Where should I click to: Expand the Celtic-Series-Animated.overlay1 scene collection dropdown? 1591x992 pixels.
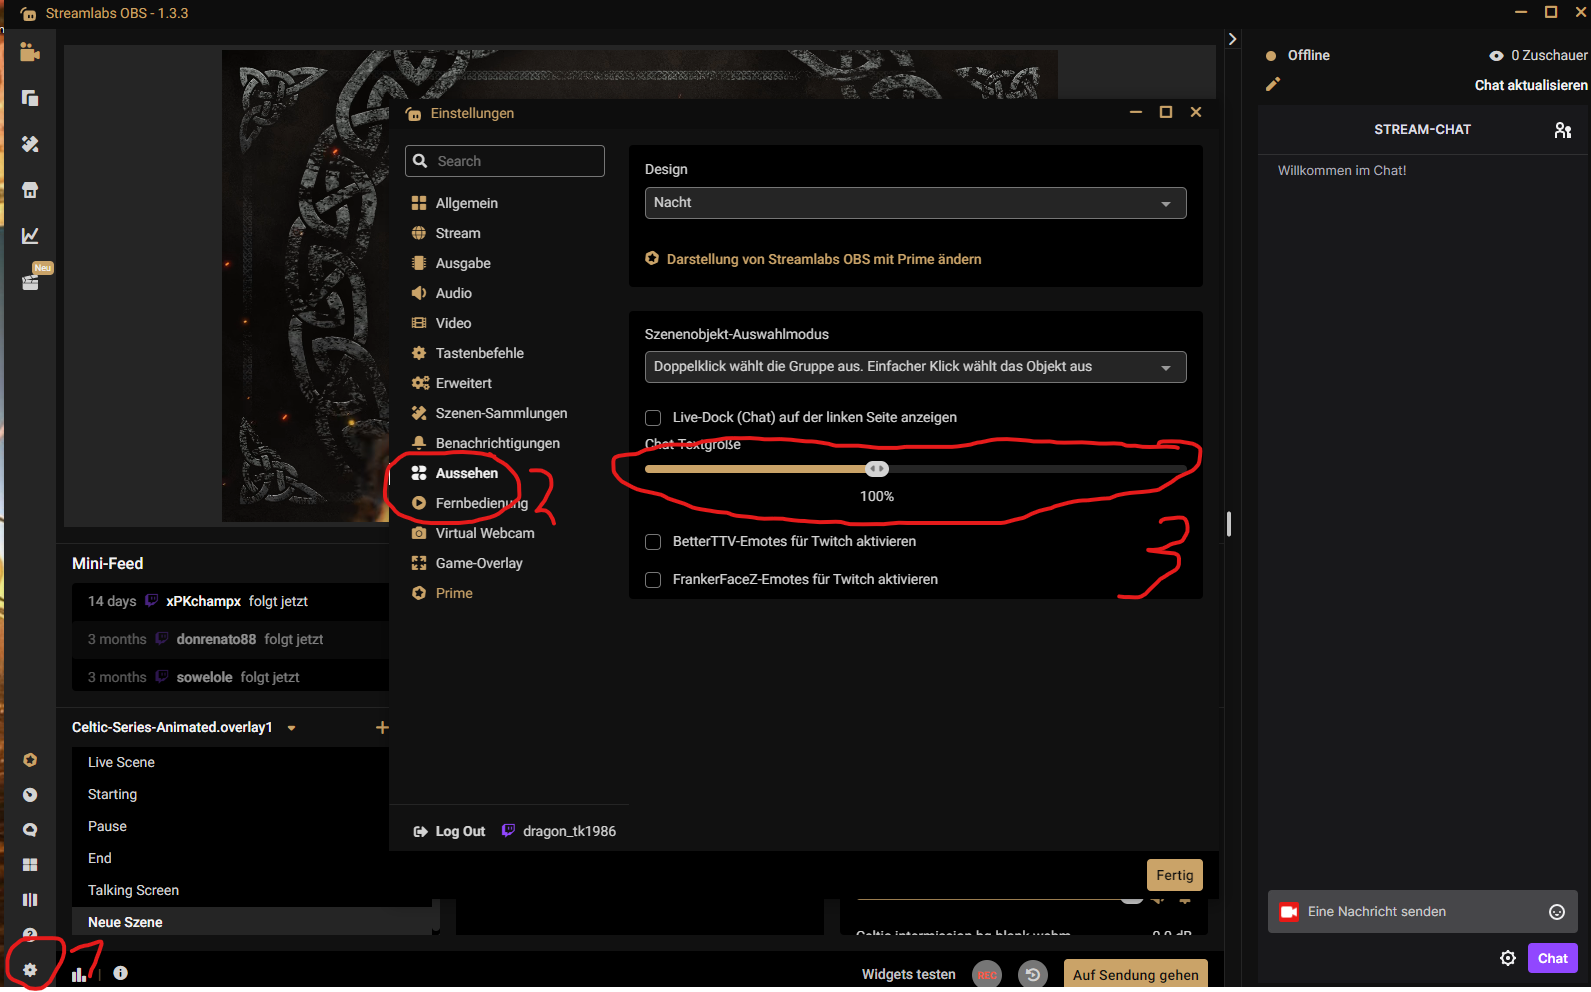click(291, 728)
